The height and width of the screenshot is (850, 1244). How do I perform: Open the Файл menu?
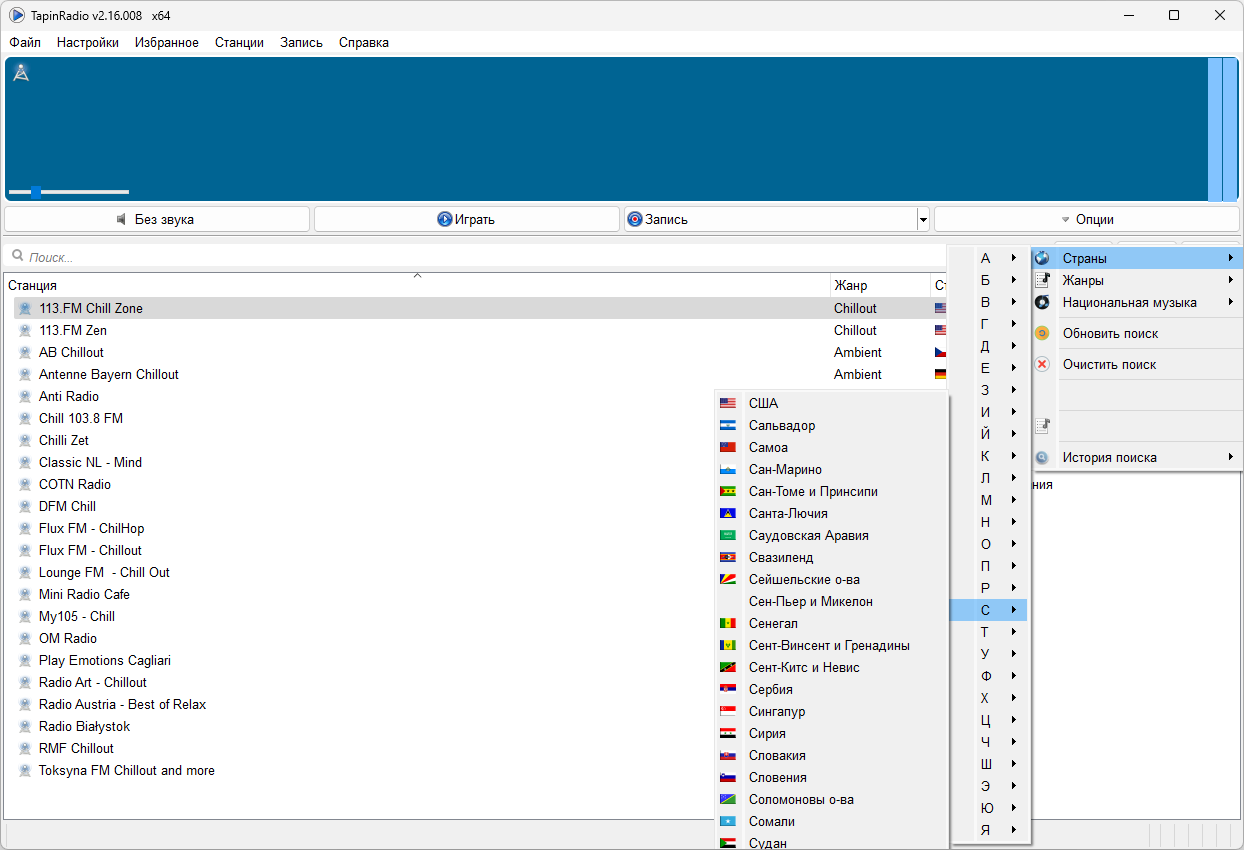tap(25, 42)
